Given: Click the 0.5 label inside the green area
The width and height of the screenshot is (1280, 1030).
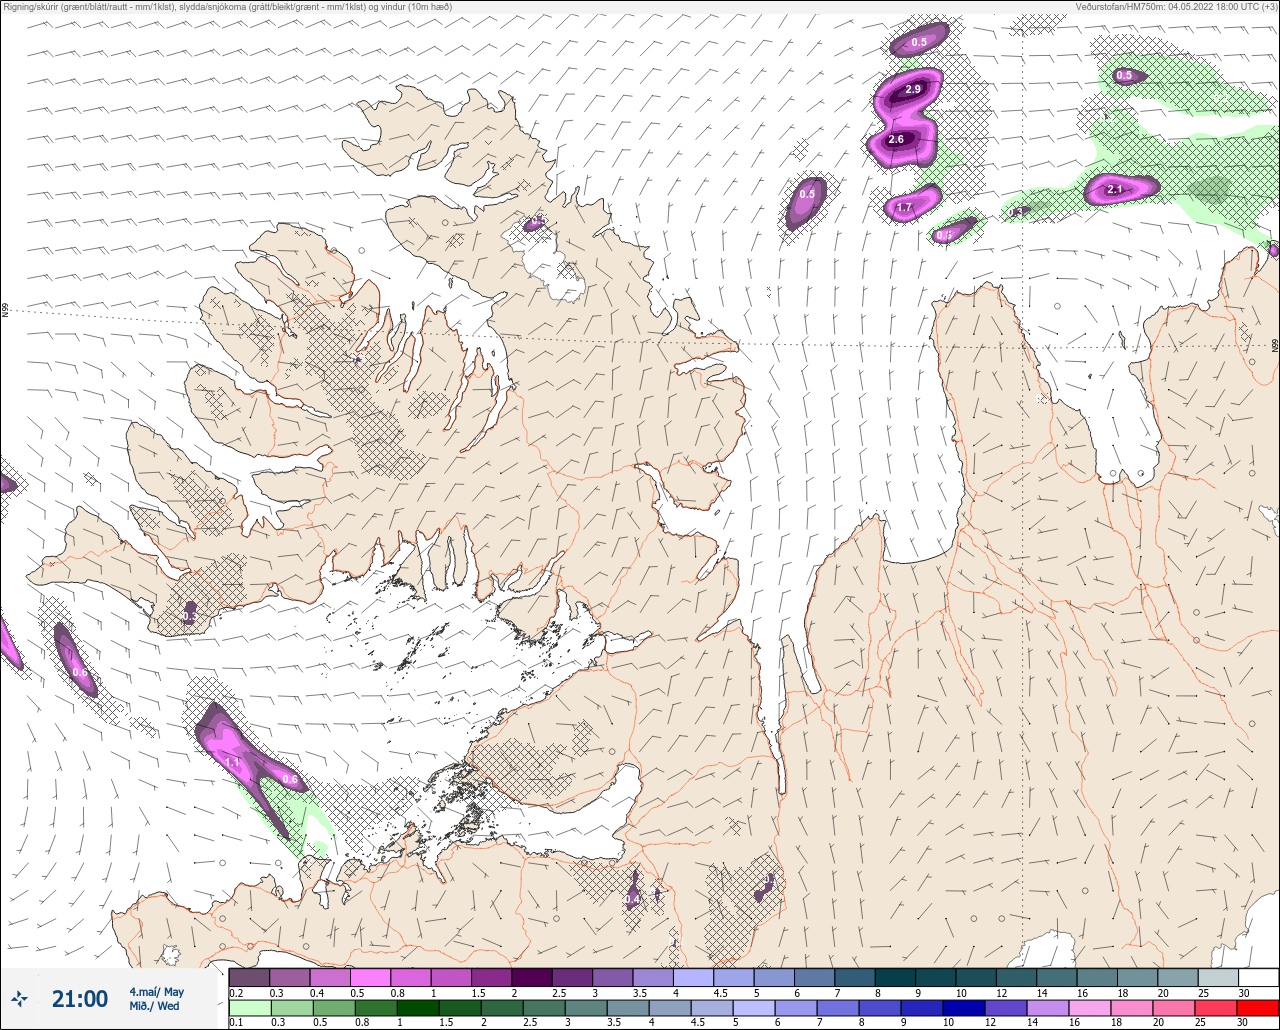Looking at the screenshot, I should pos(1124,76).
